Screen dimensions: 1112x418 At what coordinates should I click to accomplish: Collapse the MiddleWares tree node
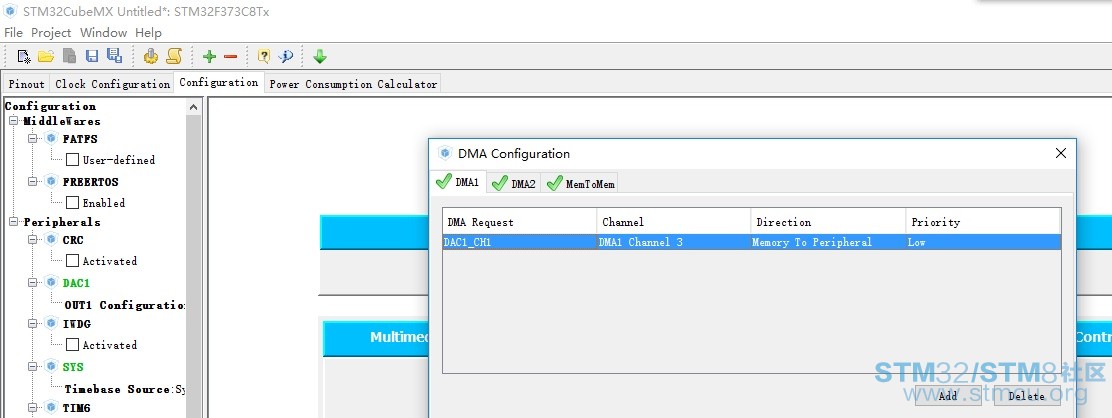click(x=13, y=121)
